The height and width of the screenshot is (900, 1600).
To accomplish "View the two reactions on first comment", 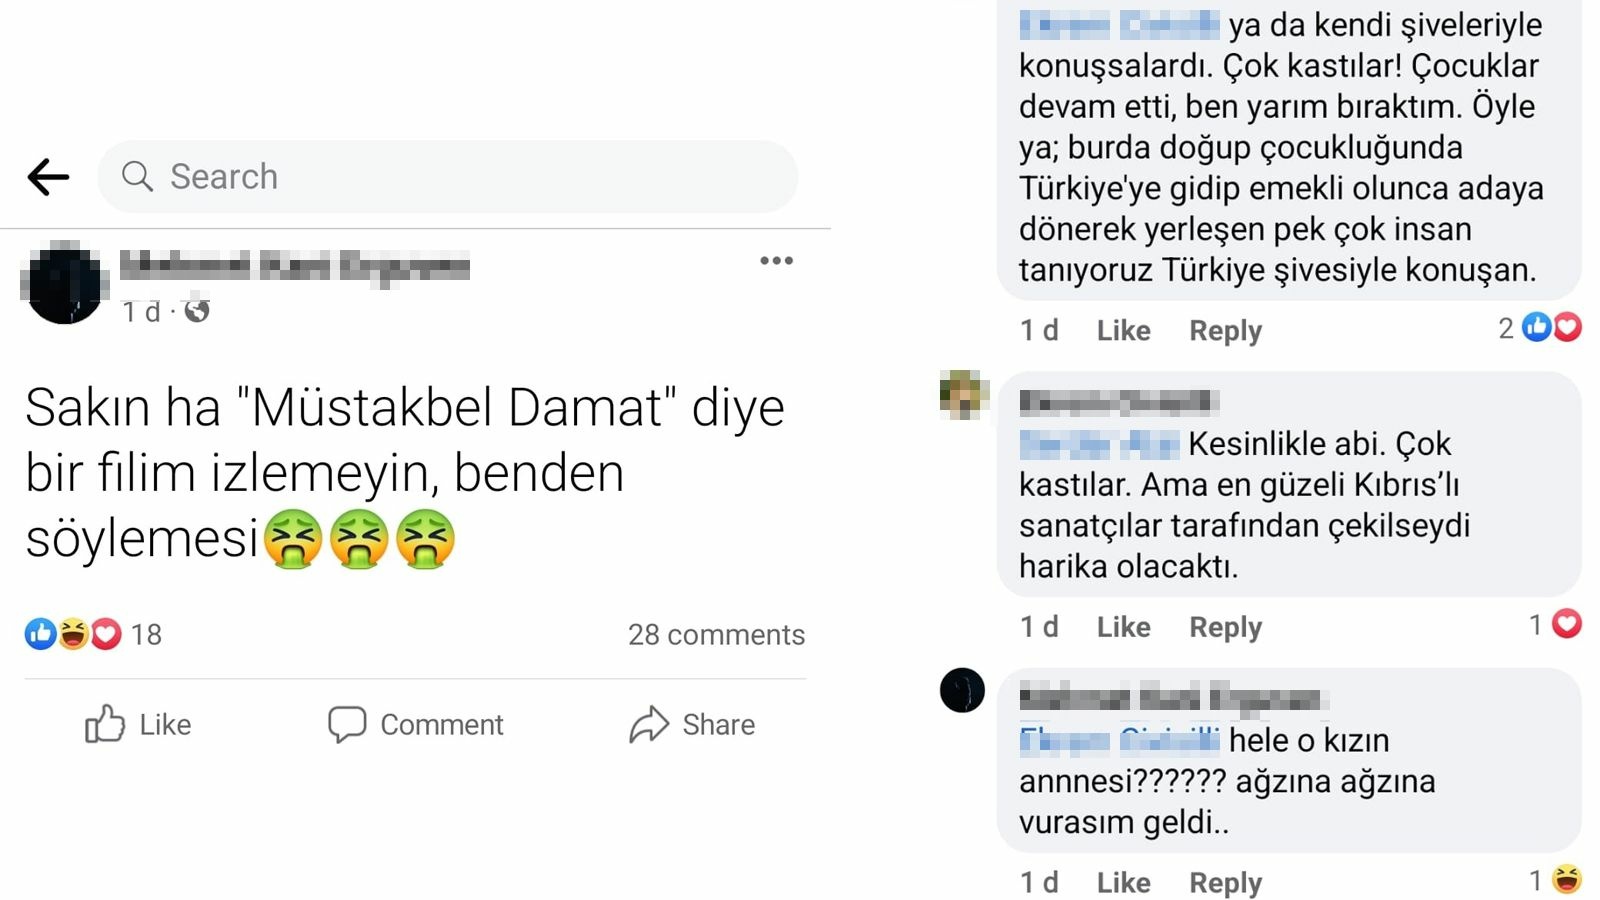I will click(1540, 327).
